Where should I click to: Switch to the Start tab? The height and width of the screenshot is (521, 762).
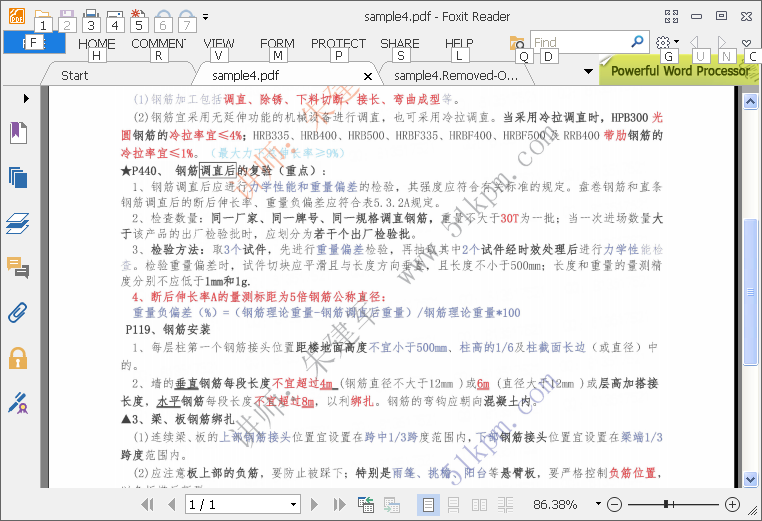pos(75,75)
